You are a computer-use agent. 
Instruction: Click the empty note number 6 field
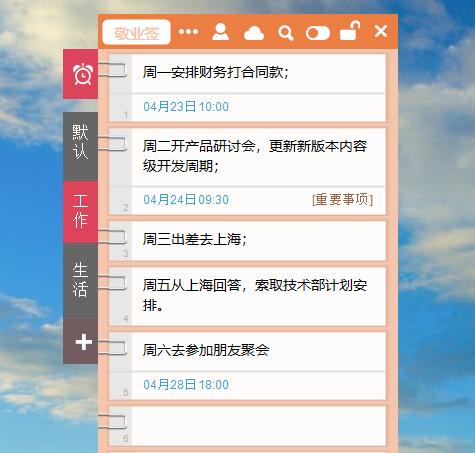(x=259, y=426)
